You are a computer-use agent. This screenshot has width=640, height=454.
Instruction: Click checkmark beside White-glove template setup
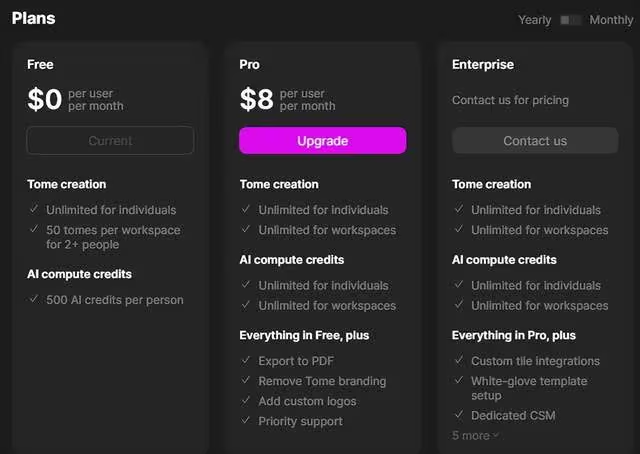(459, 381)
